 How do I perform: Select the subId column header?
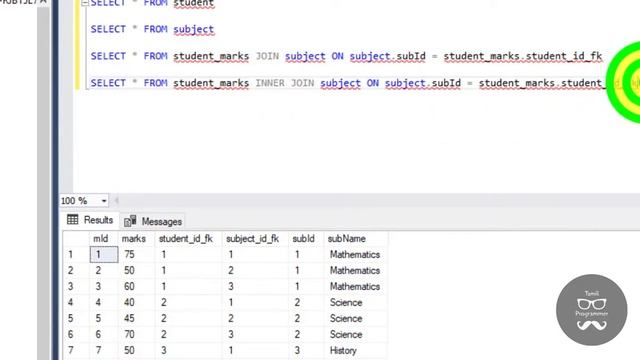point(306,239)
